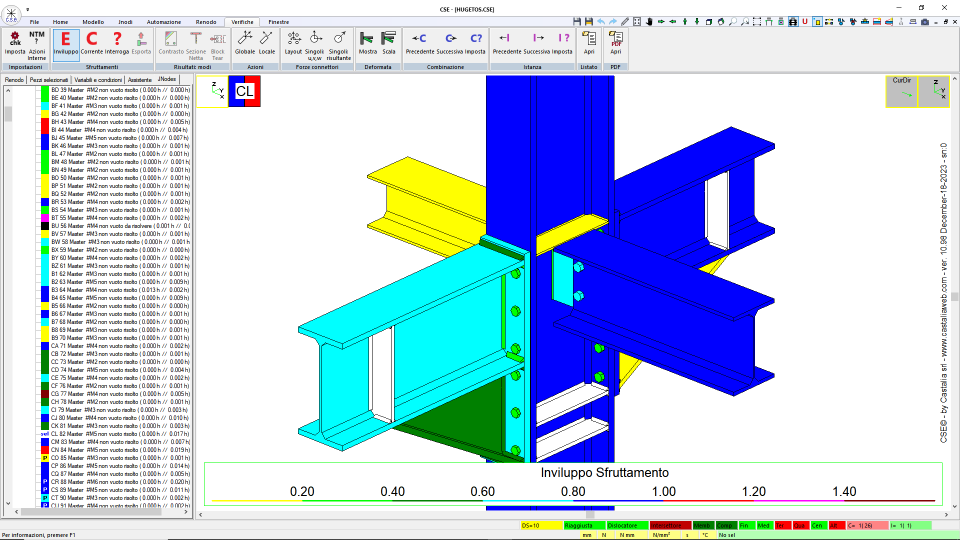Click the undo arrow in quick toolbar
The height and width of the screenshot is (540, 960).
click(x=601, y=21)
